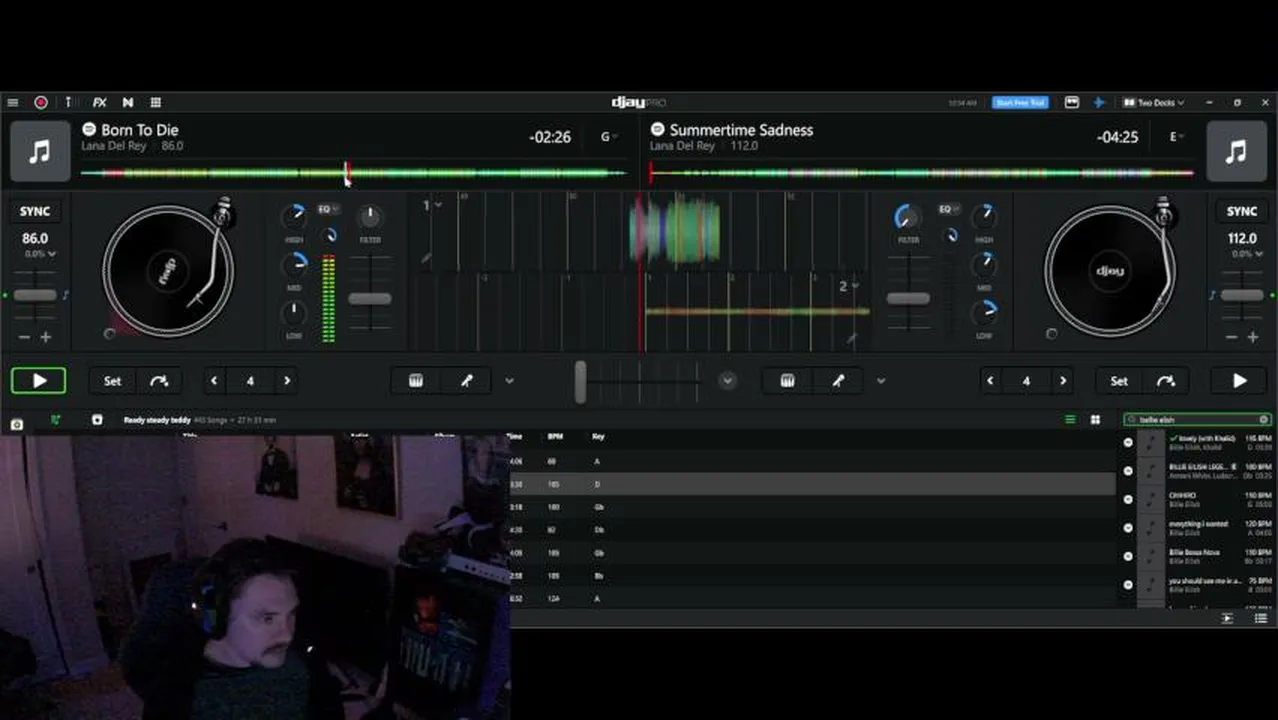Click the Automix airplane icon

click(x=1098, y=102)
